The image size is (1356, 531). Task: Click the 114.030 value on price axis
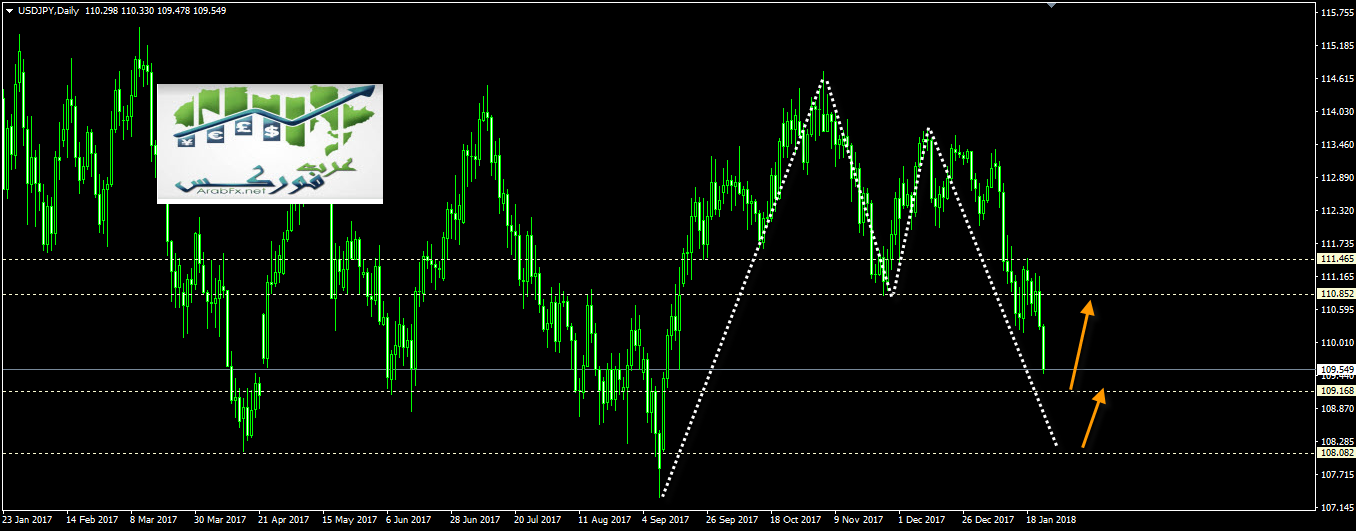[1337, 112]
